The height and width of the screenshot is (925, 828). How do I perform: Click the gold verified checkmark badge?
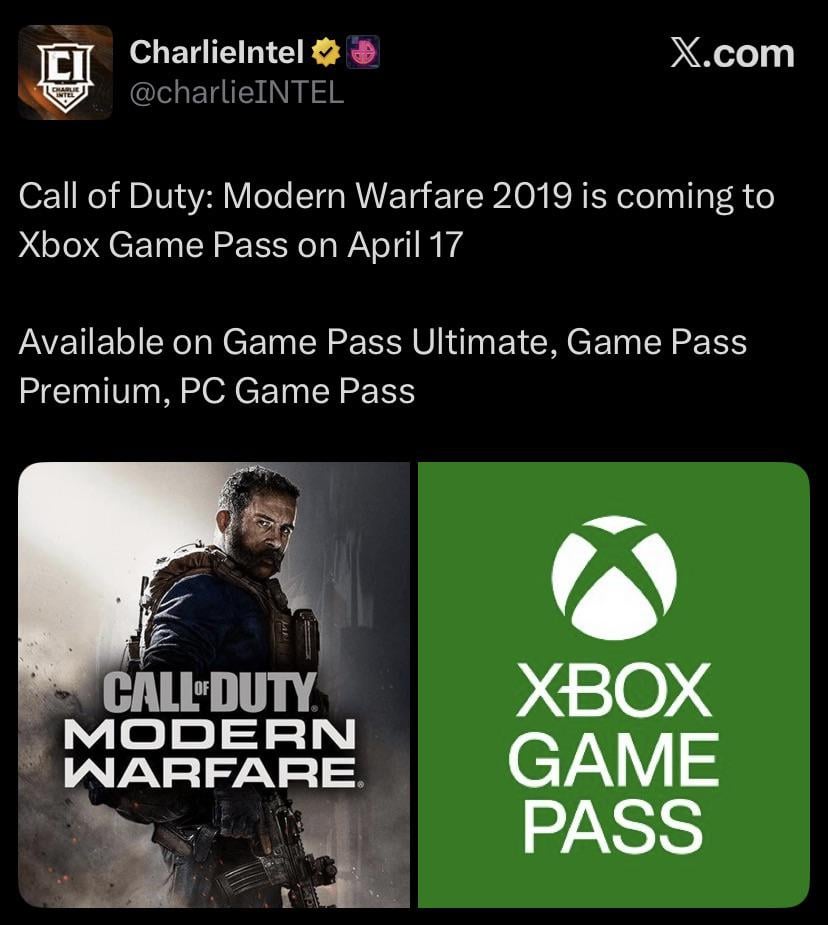click(326, 53)
